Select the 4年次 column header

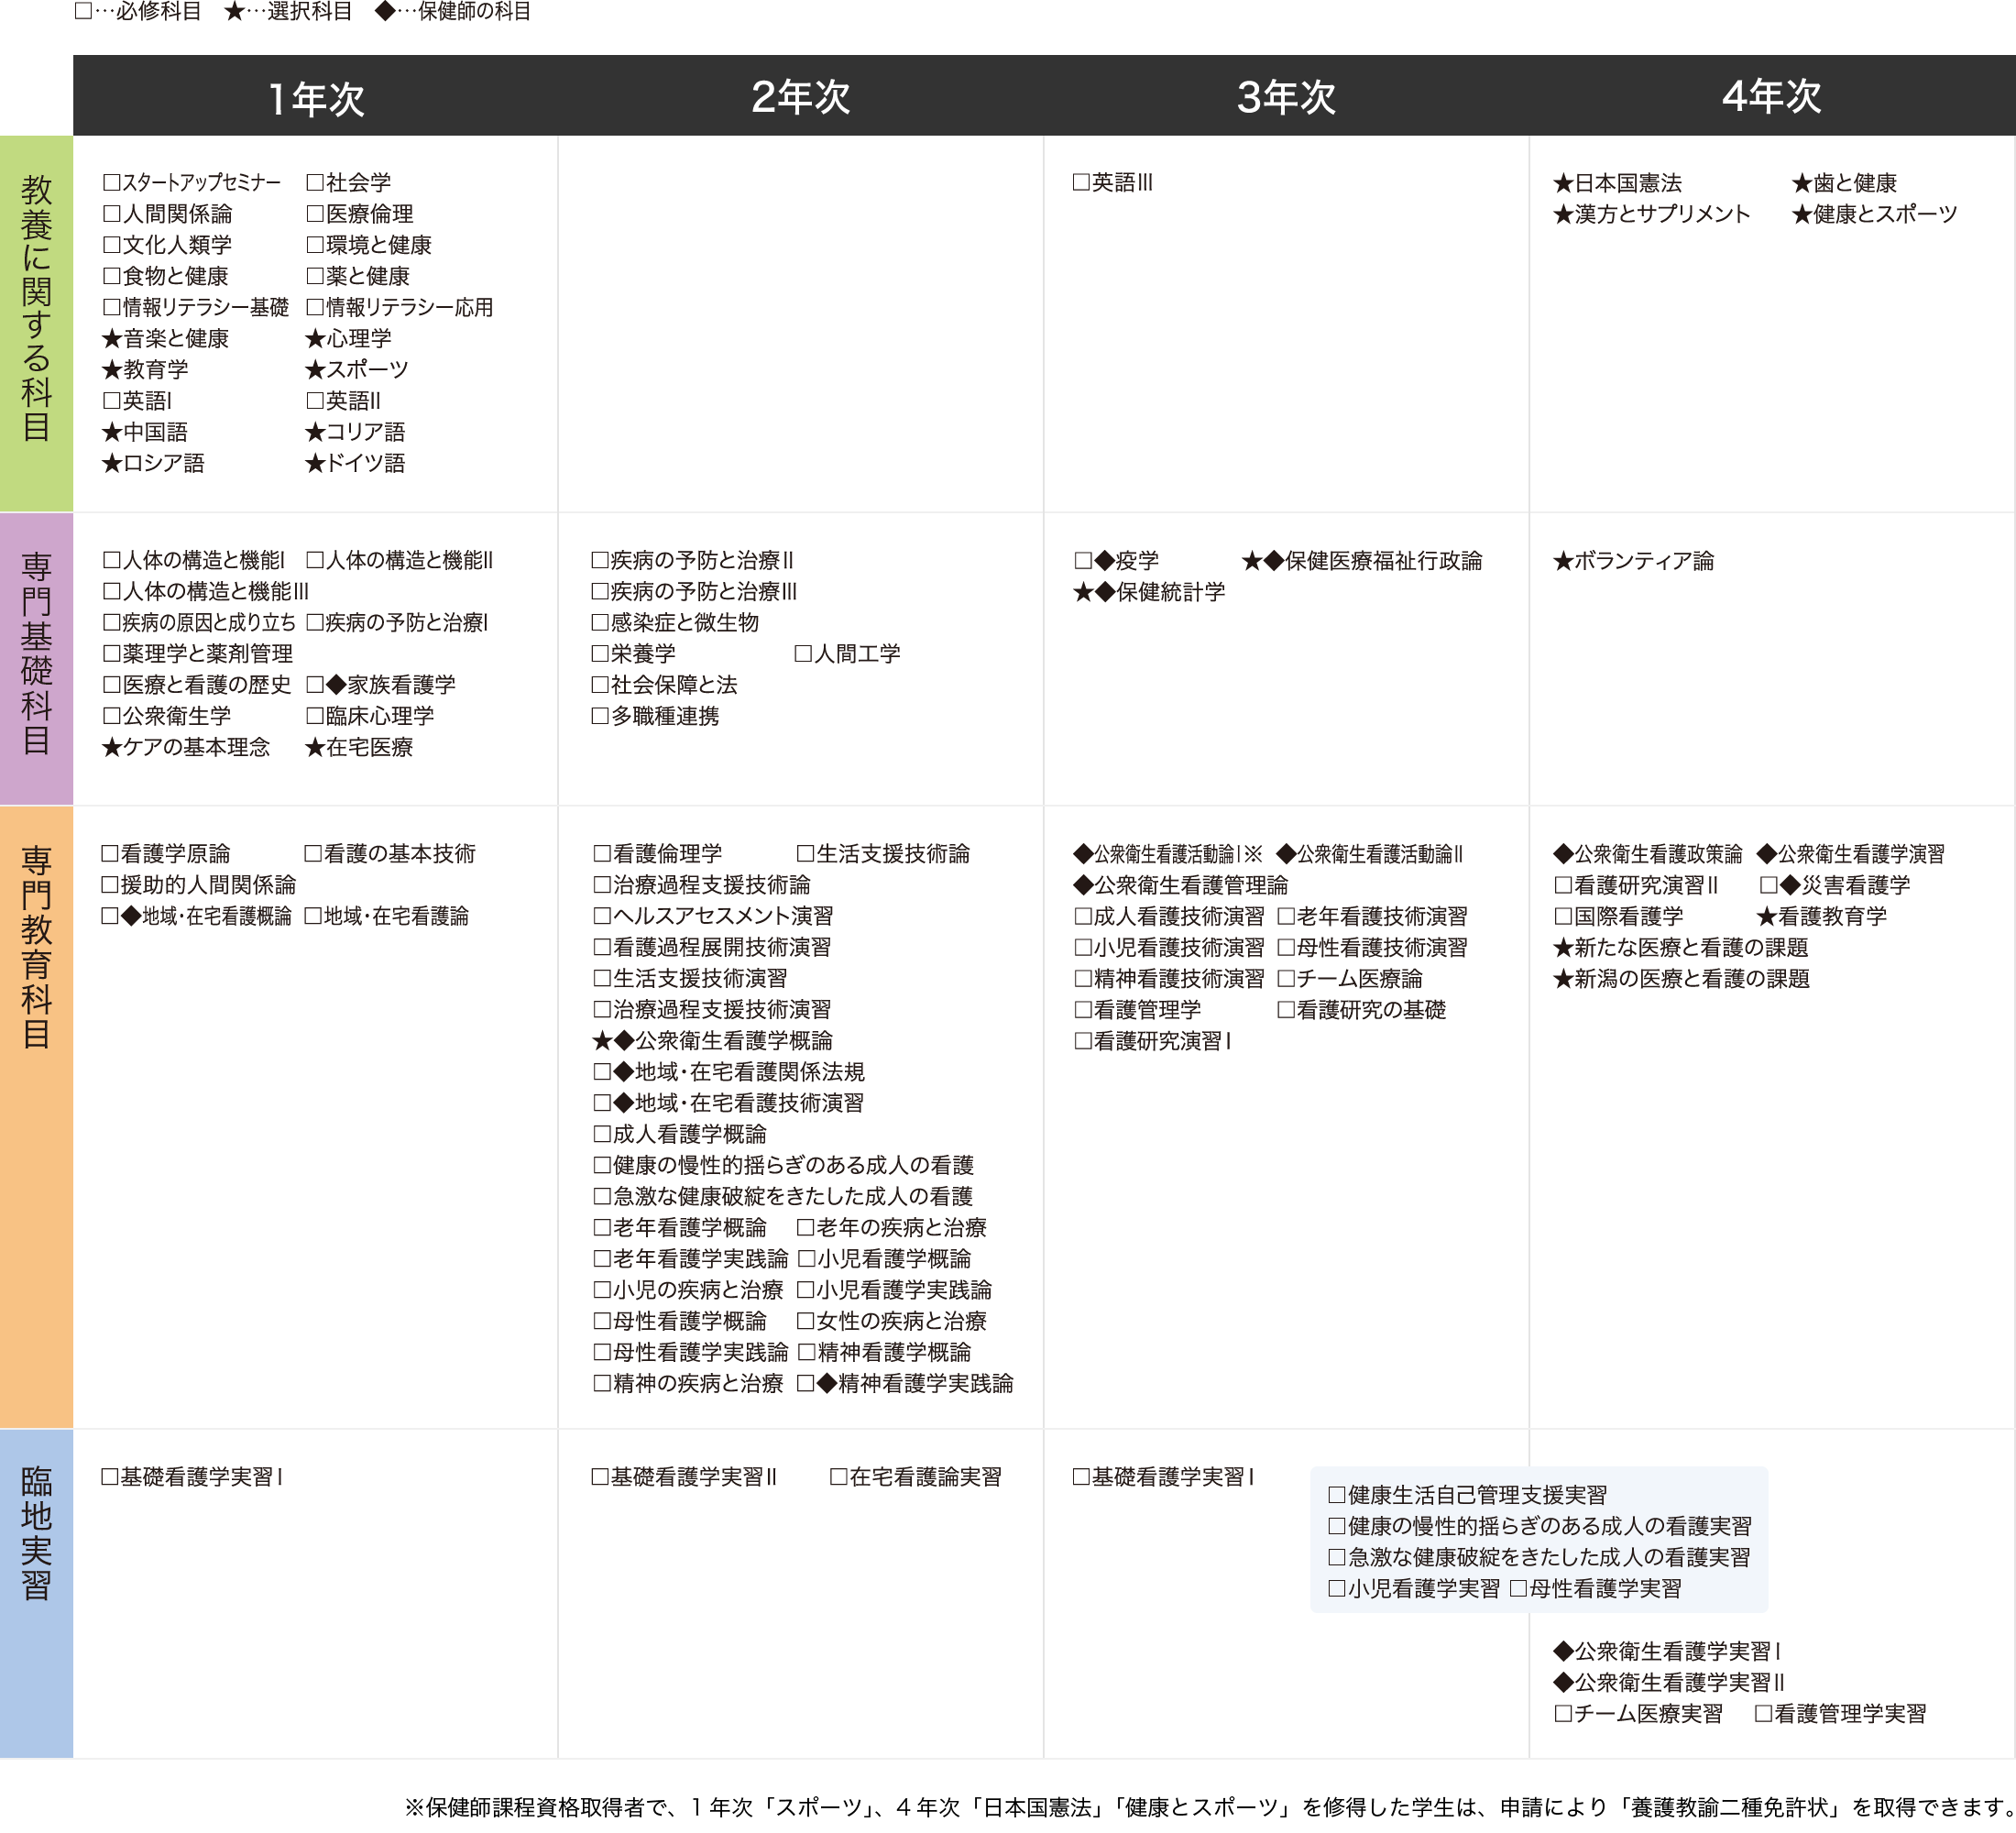click(x=1771, y=97)
